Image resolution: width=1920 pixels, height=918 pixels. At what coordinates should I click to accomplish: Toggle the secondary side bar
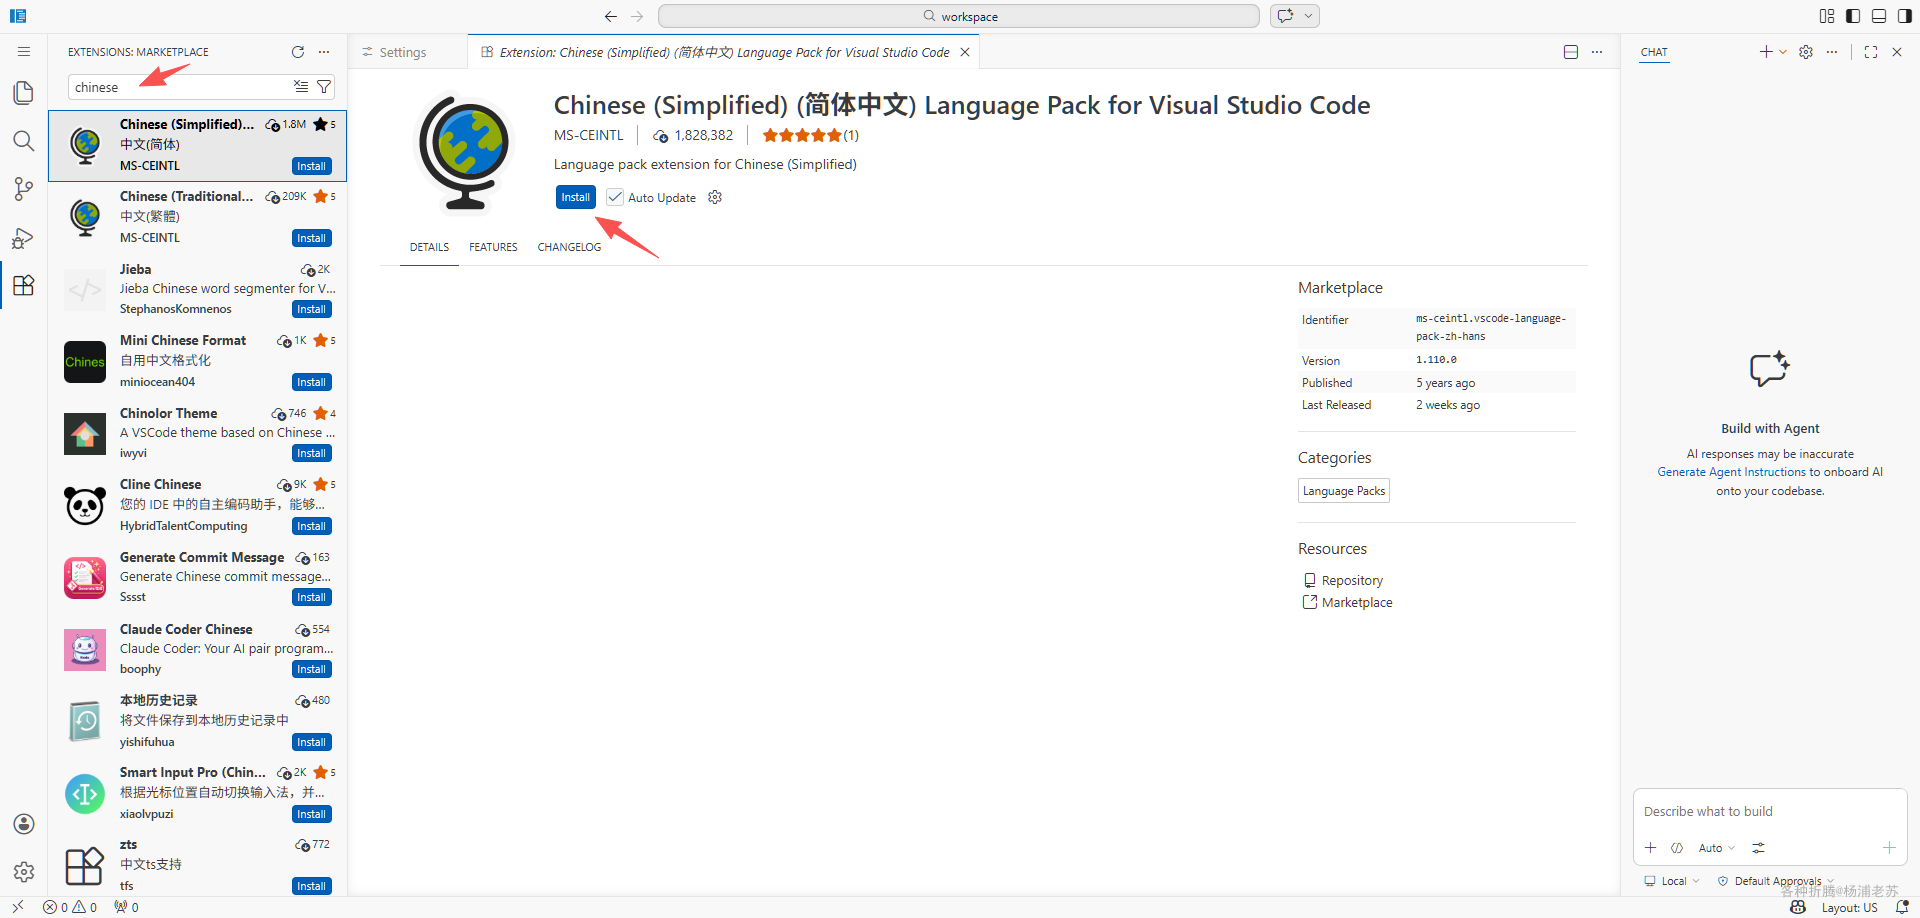coord(1905,16)
